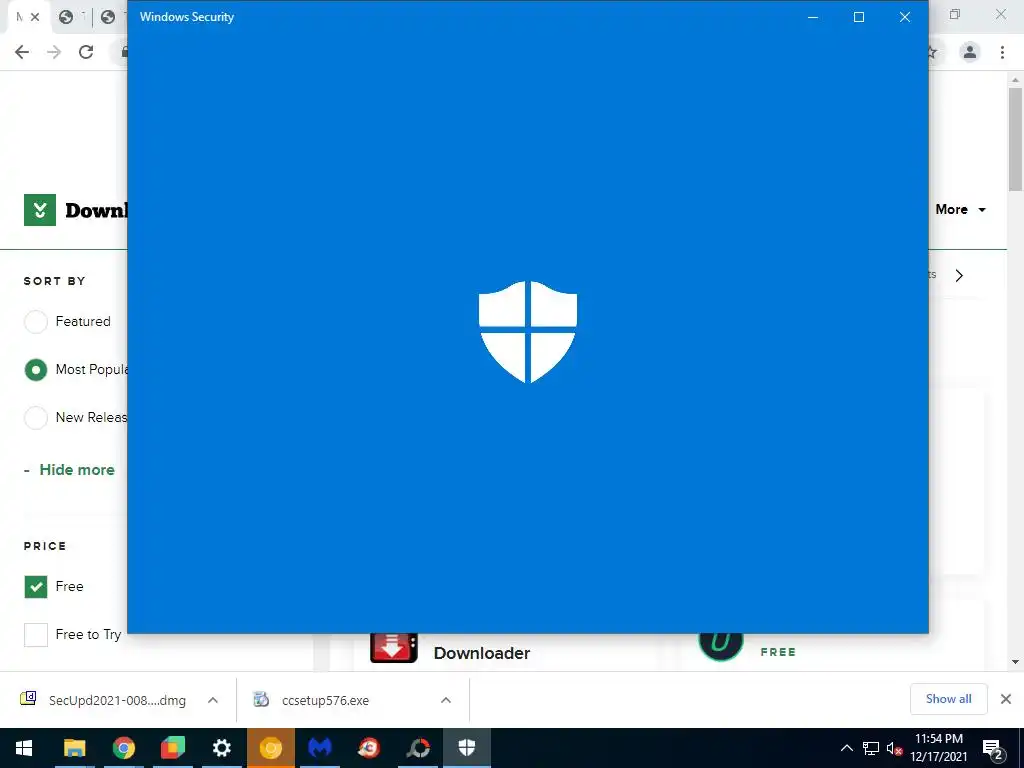
Task: Open the Windows Start menu
Action: click(24, 748)
